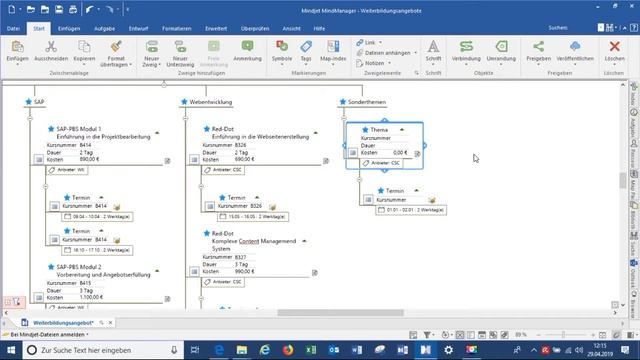
Task: Collapse the properties triangle next to Thema
Action: pos(402,129)
